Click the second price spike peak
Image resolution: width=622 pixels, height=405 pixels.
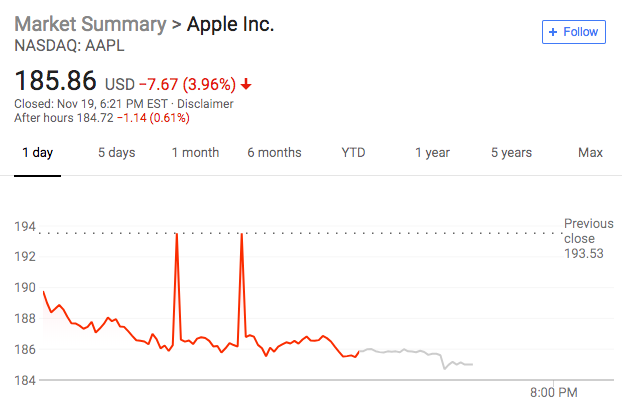pyautogui.click(x=242, y=235)
